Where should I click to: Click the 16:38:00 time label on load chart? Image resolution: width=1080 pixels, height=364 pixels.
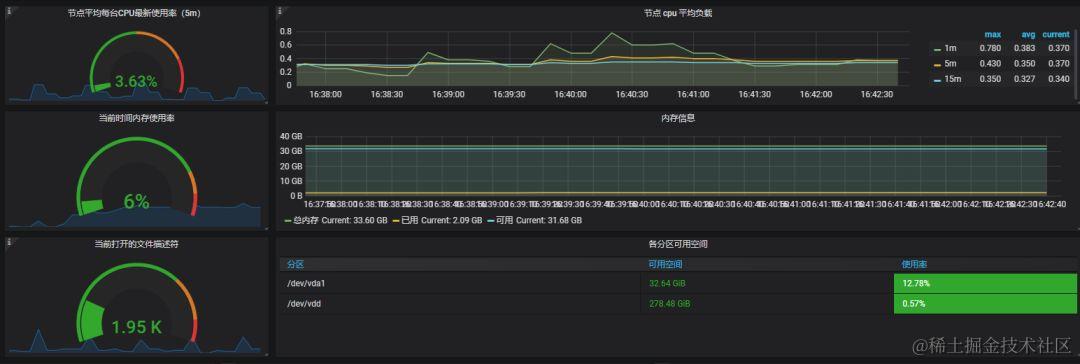point(326,94)
